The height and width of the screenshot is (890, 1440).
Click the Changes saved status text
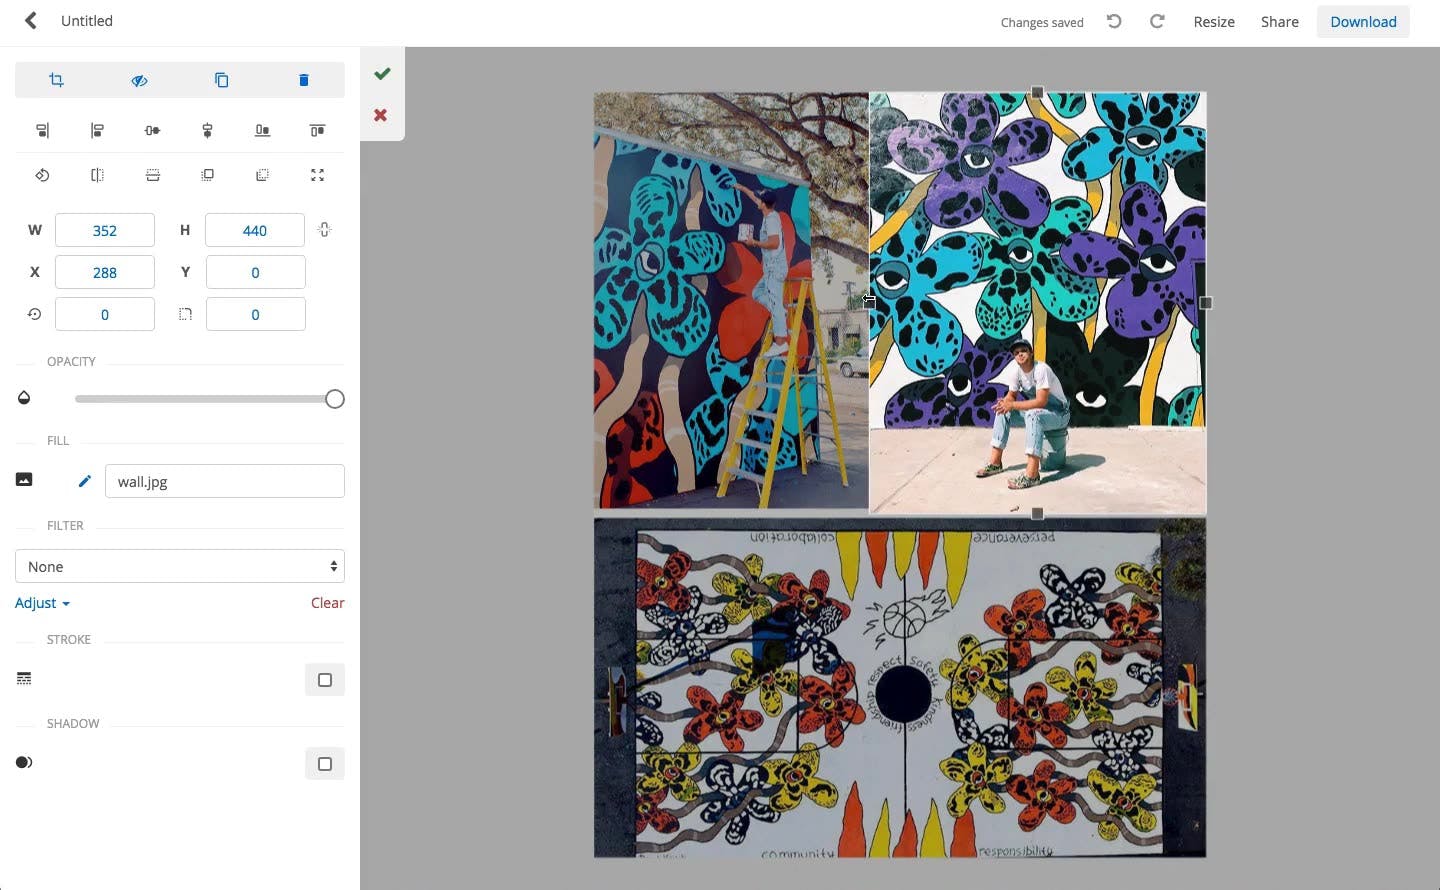click(x=1042, y=22)
